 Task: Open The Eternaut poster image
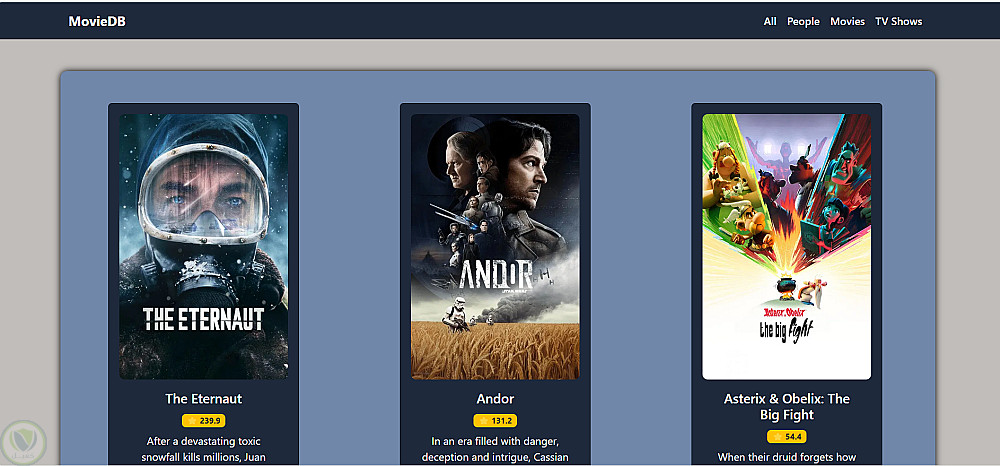tap(203, 247)
